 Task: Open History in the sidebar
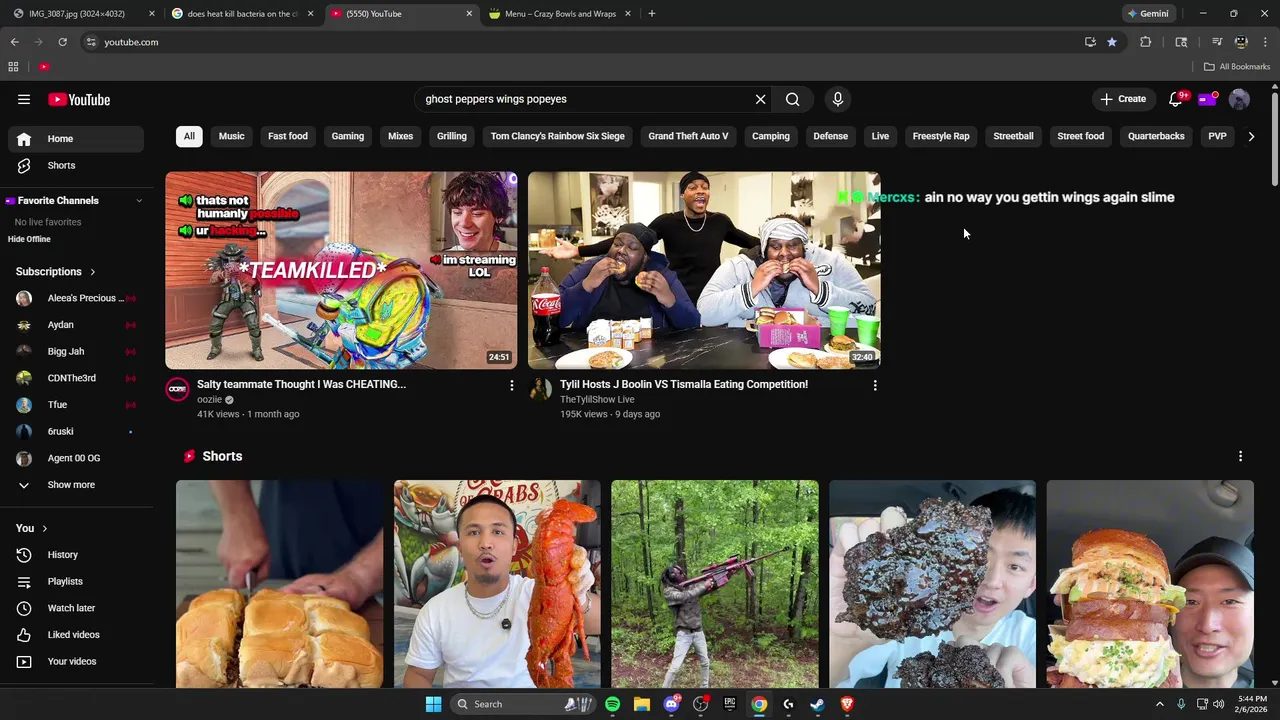(75, 555)
